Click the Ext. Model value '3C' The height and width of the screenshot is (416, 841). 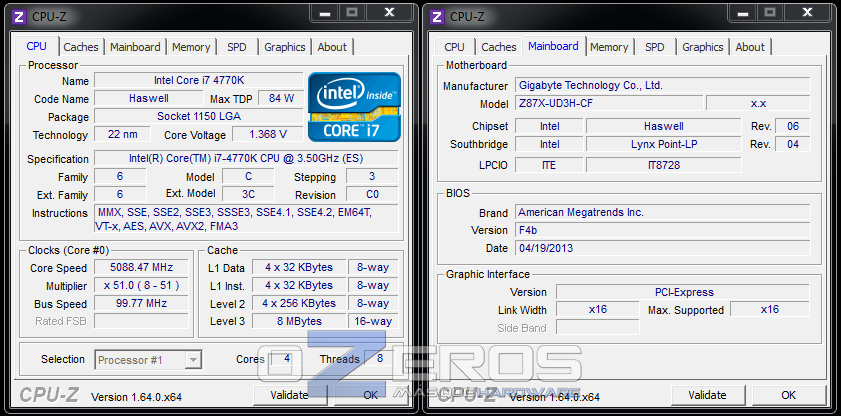pos(248,194)
